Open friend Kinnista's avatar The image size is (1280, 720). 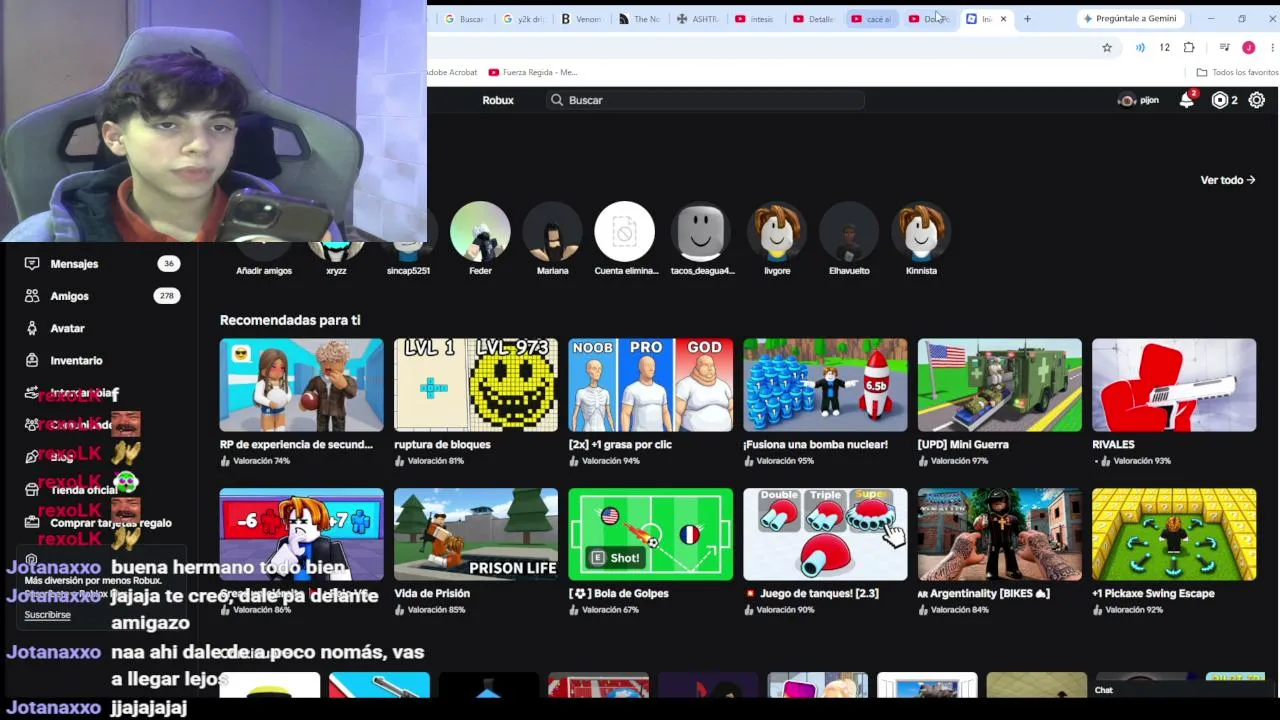[921, 232]
